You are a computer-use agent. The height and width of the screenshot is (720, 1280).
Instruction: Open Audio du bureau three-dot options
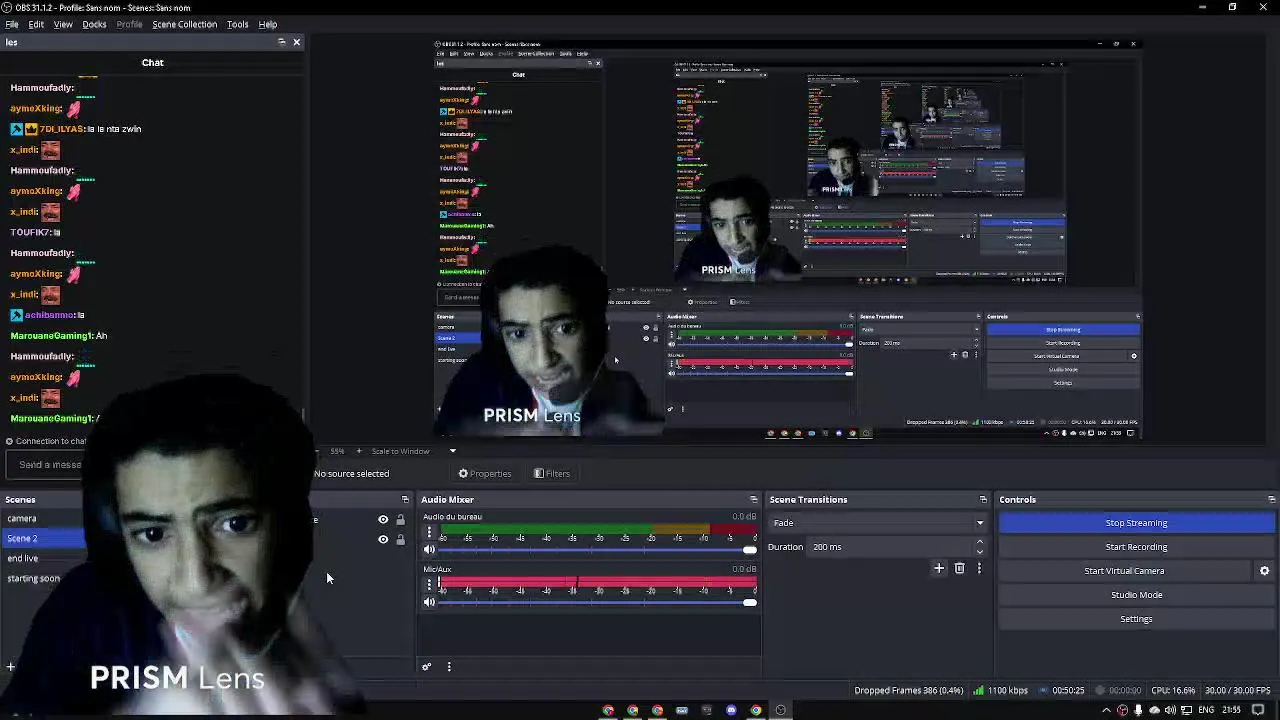tap(430, 532)
